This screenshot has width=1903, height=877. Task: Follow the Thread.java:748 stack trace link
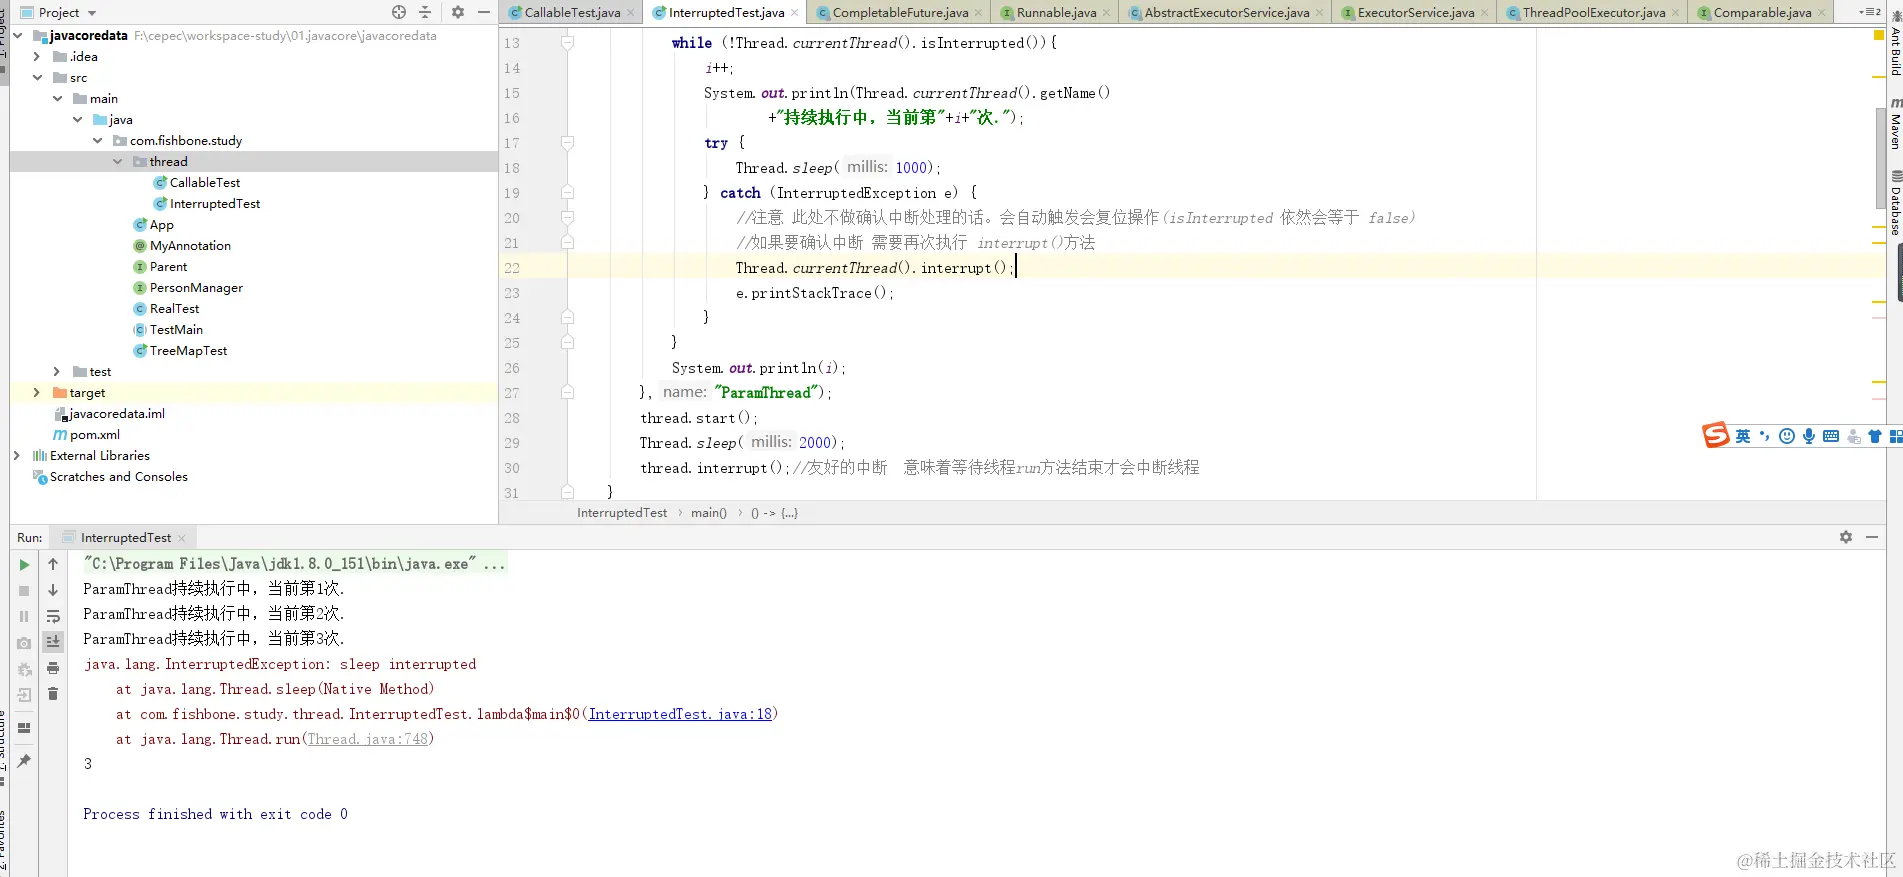tap(368, 739)
